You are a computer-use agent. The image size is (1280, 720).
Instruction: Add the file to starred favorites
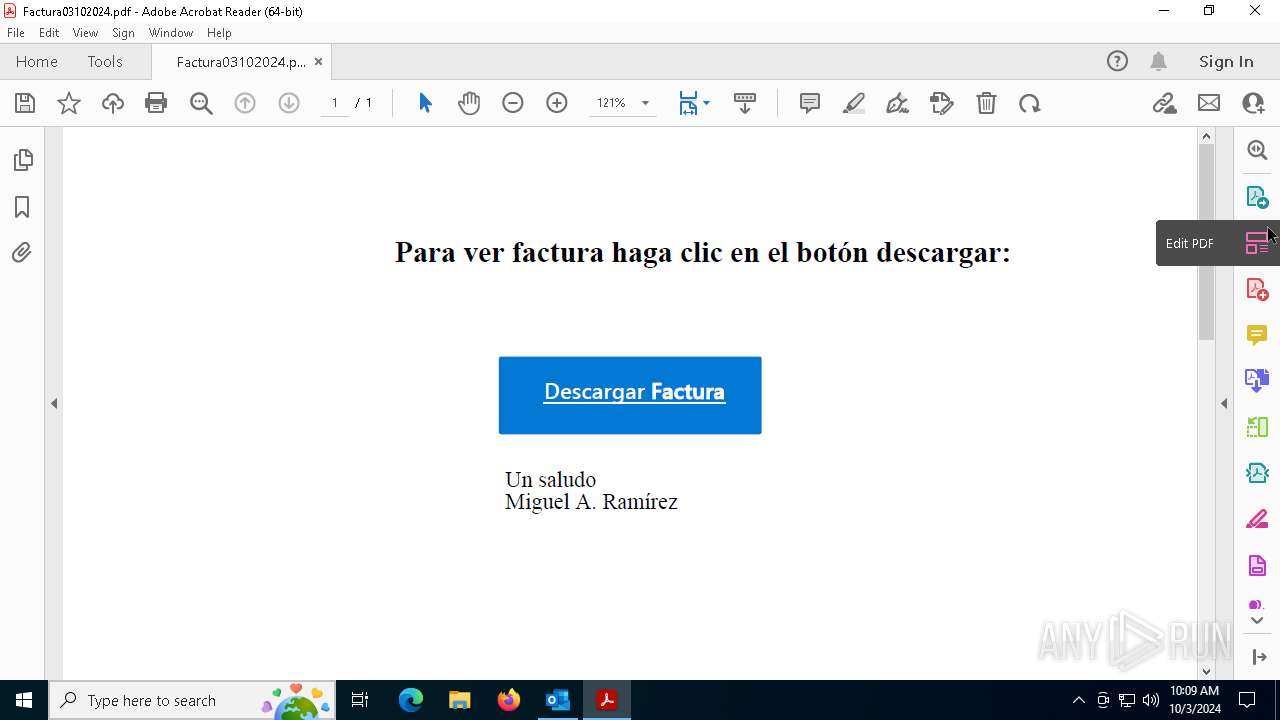pyautogui.click(x=69, y=103)
